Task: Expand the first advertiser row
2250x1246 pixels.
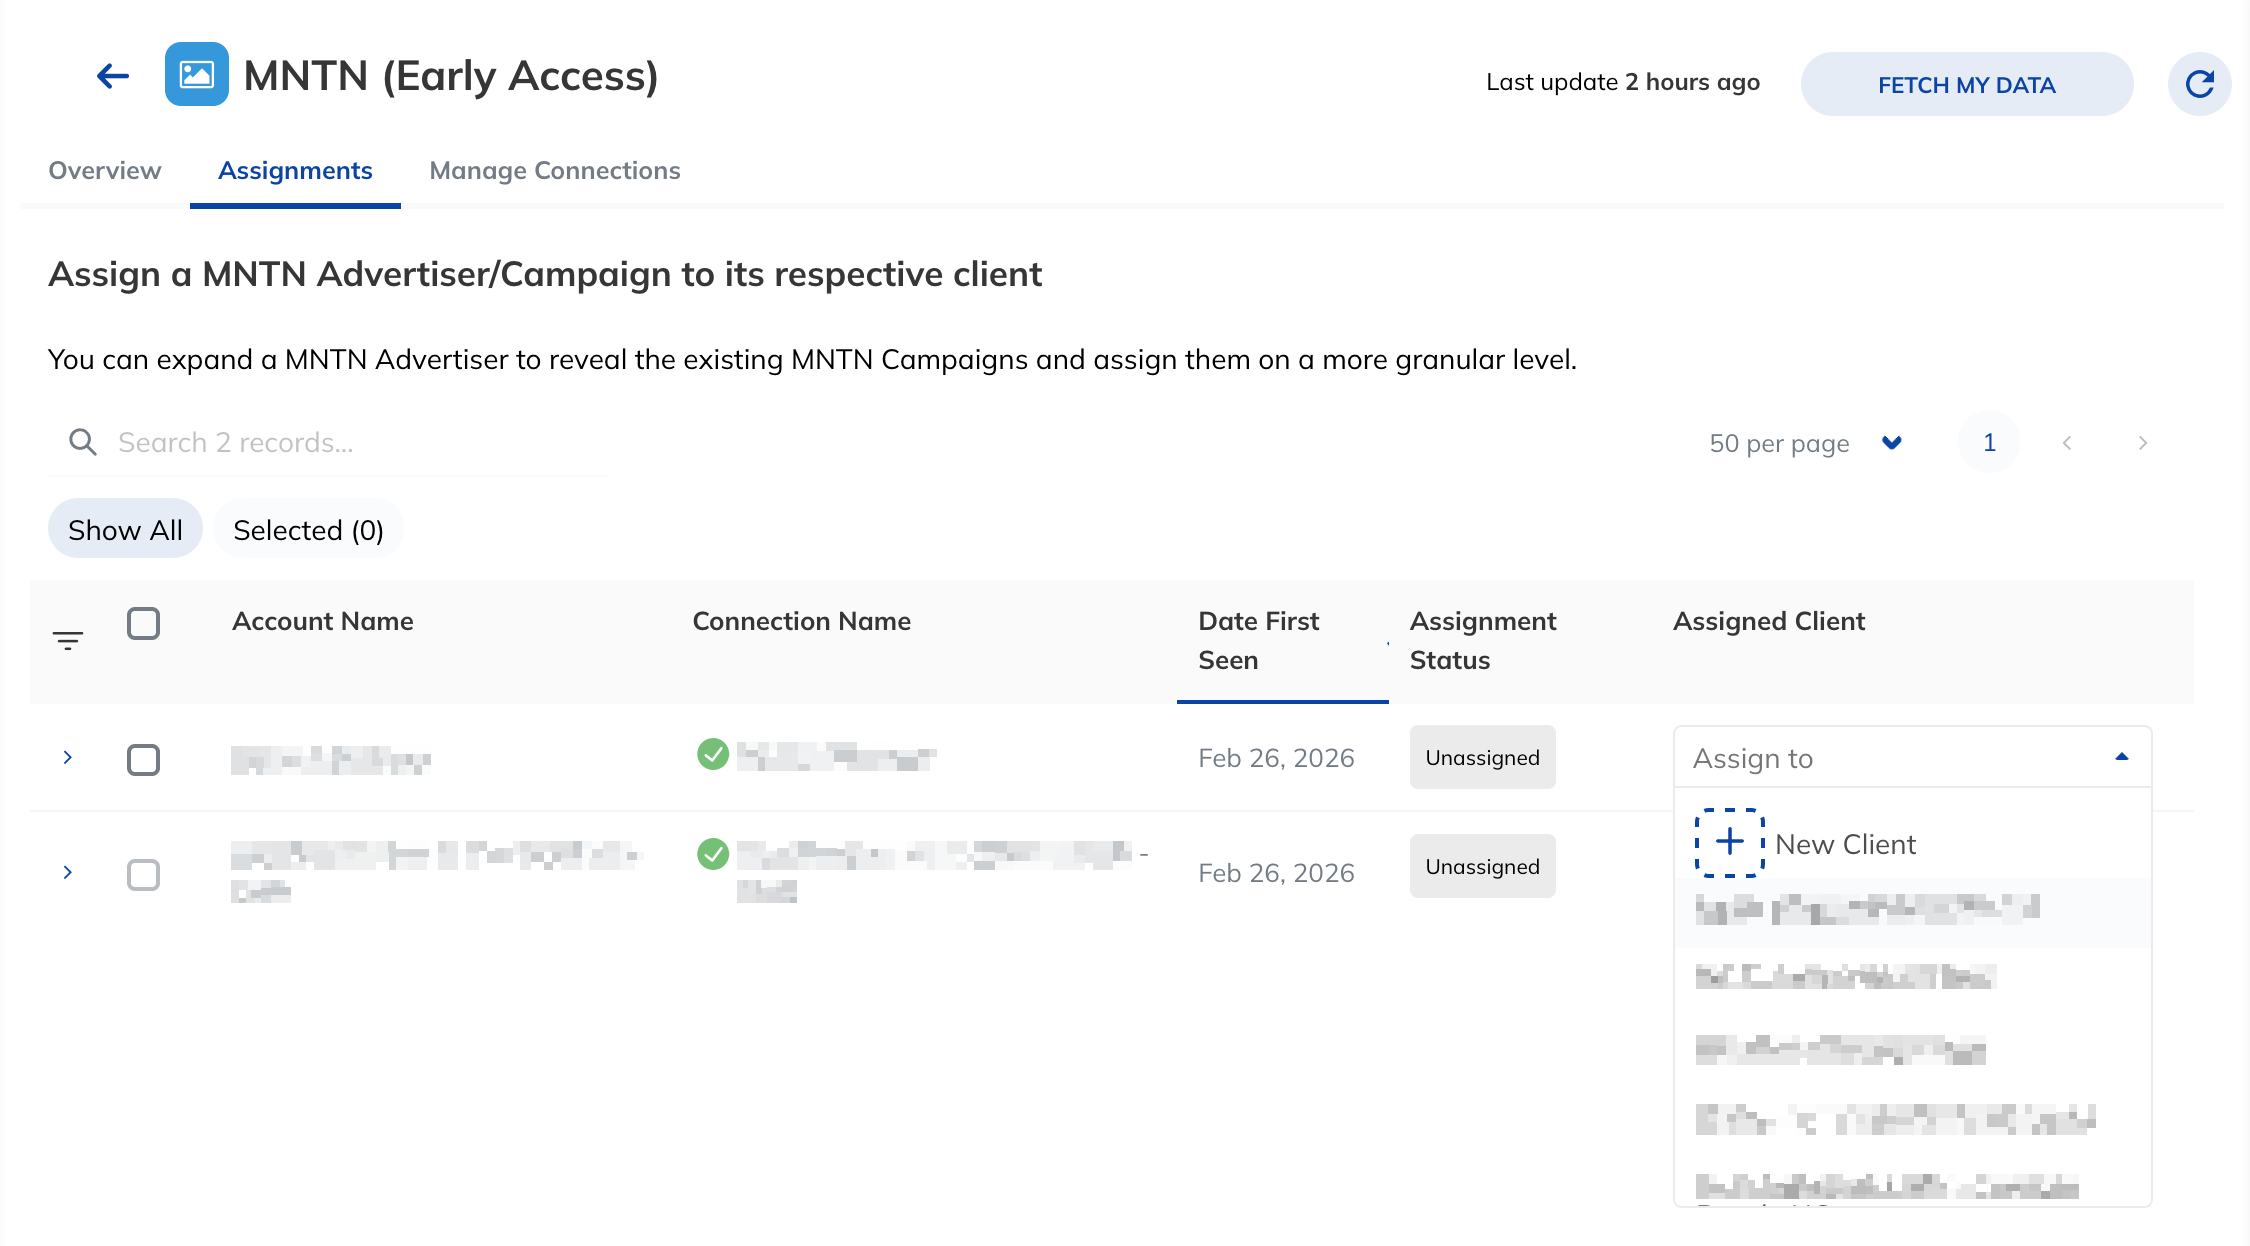Action: click(x=68, y=757)
